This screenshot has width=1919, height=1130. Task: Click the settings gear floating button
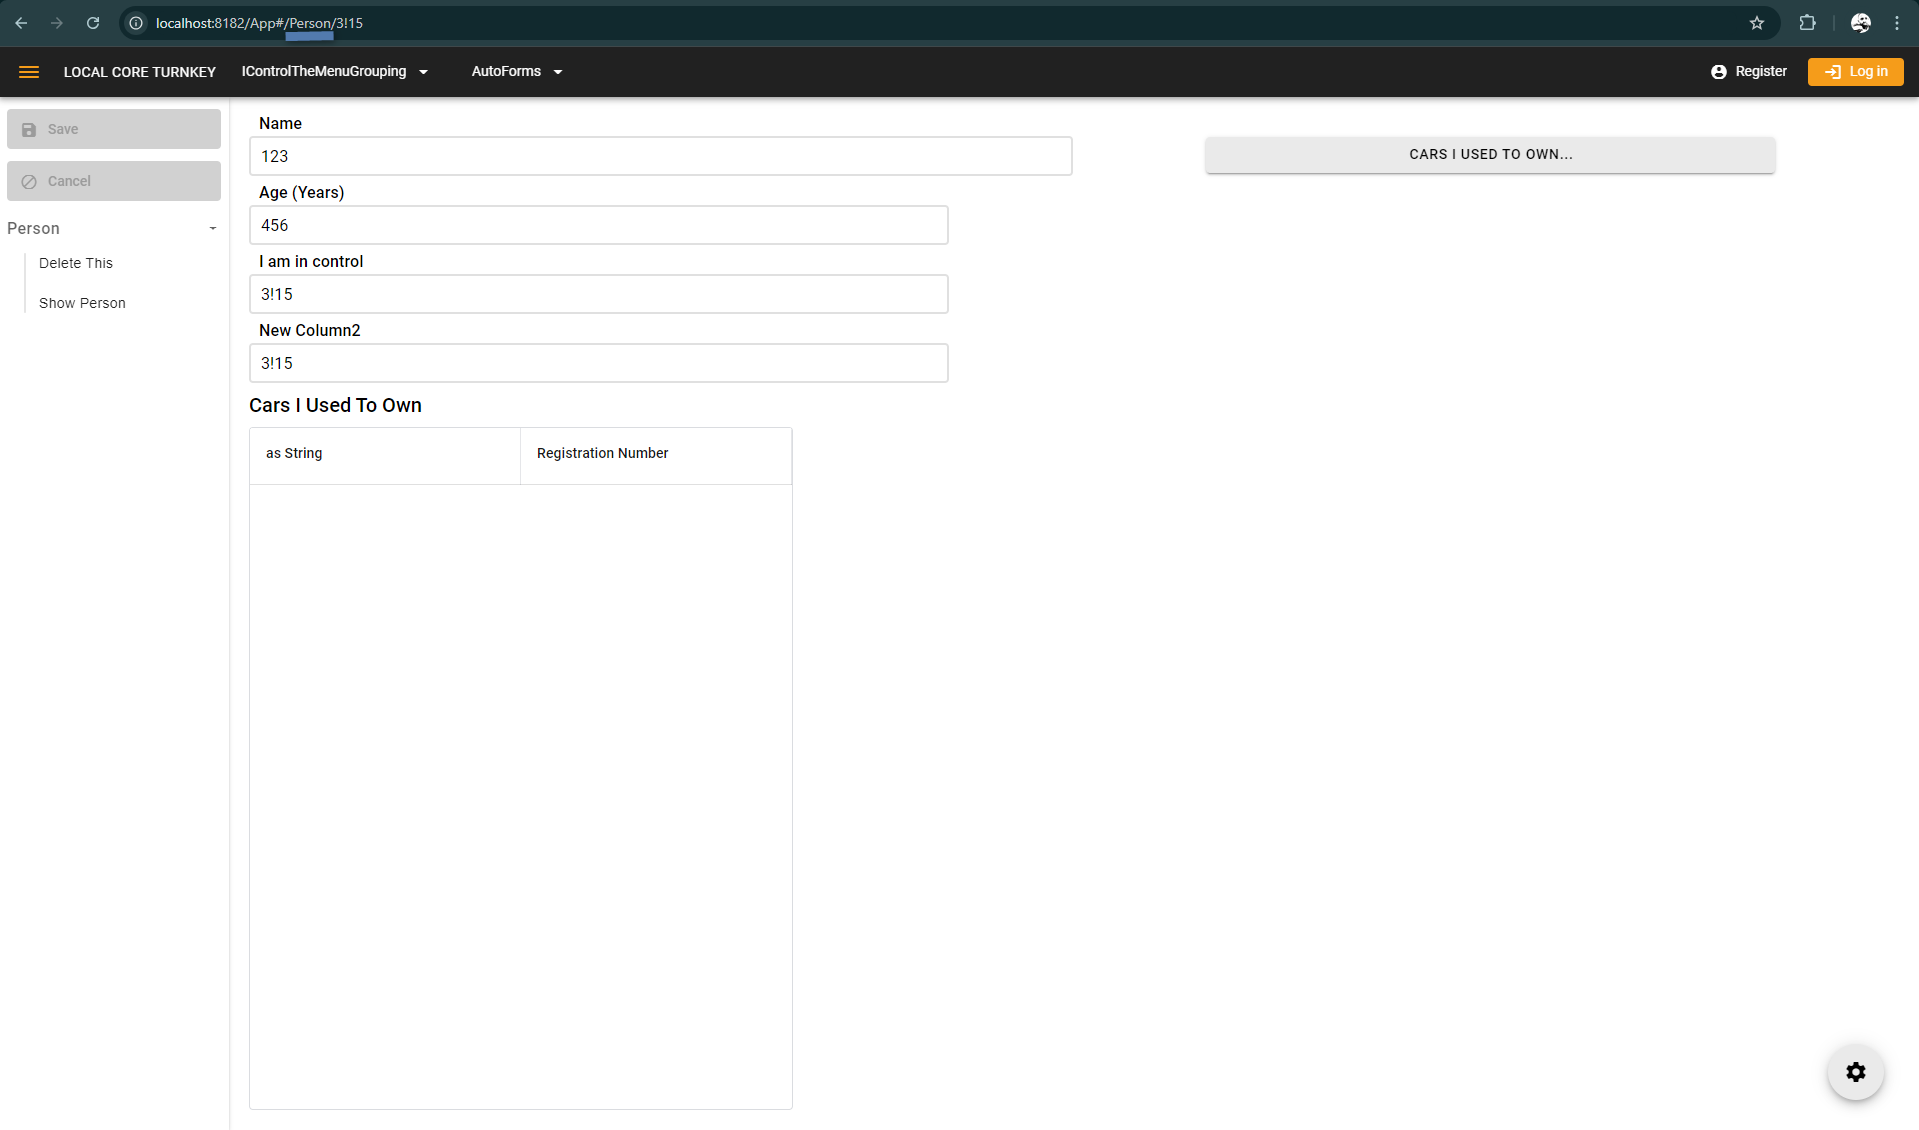(x=1855, y=1072)
